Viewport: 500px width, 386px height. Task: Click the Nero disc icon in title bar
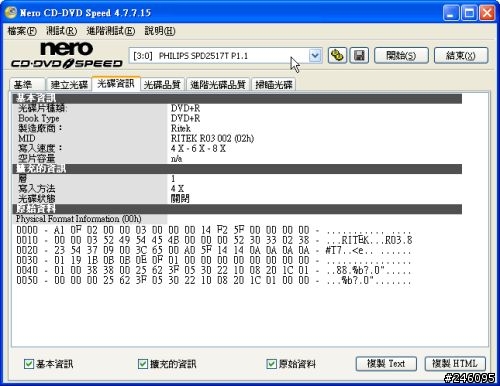tap(10, 13)
